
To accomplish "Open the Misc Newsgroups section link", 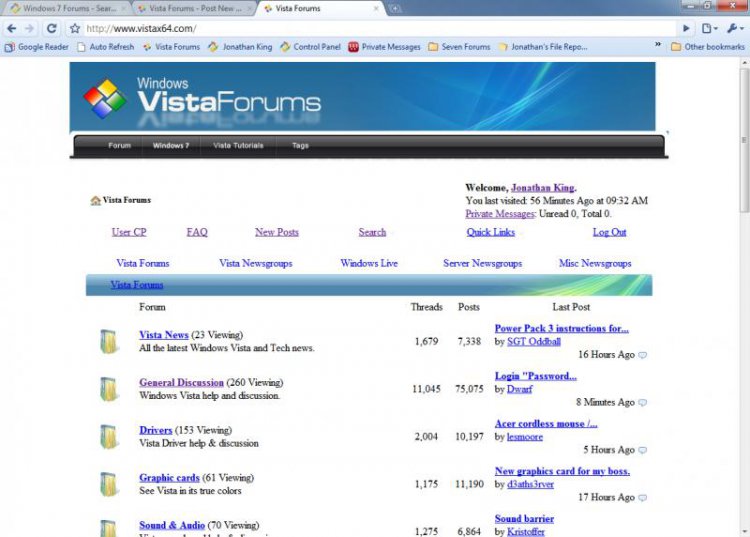I will 595,263.
